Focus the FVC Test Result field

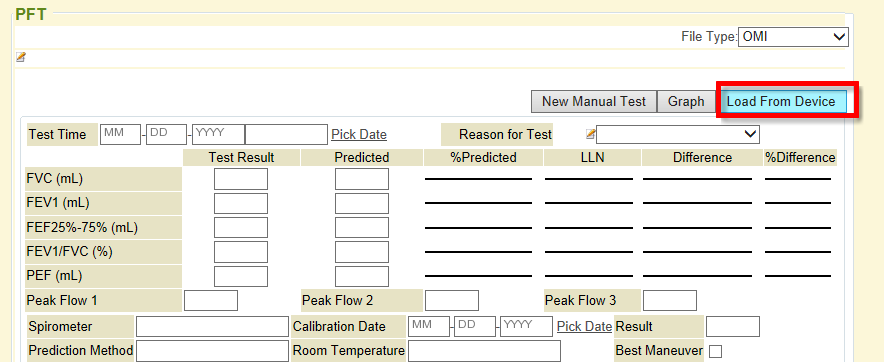tap(241, 179)
